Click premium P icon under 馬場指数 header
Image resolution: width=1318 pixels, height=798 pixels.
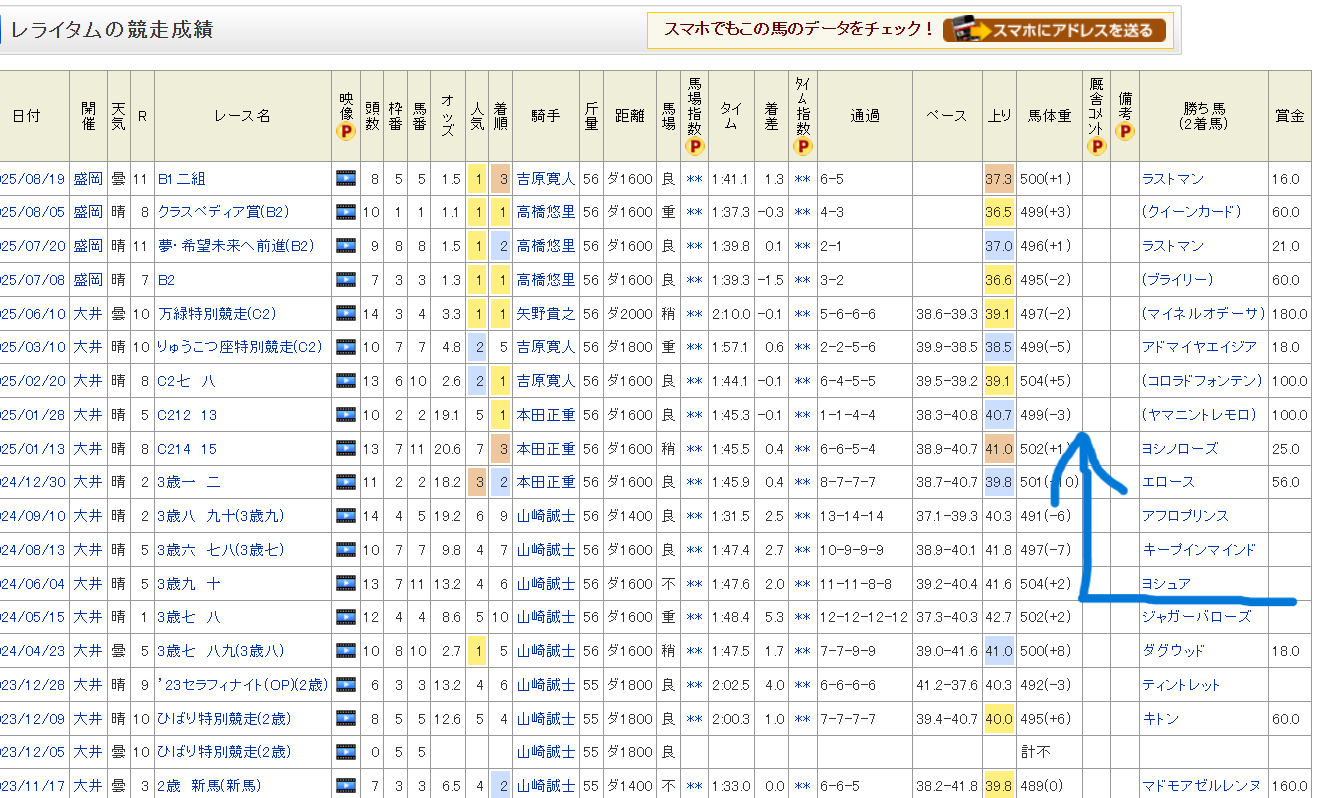click(695, 147)
